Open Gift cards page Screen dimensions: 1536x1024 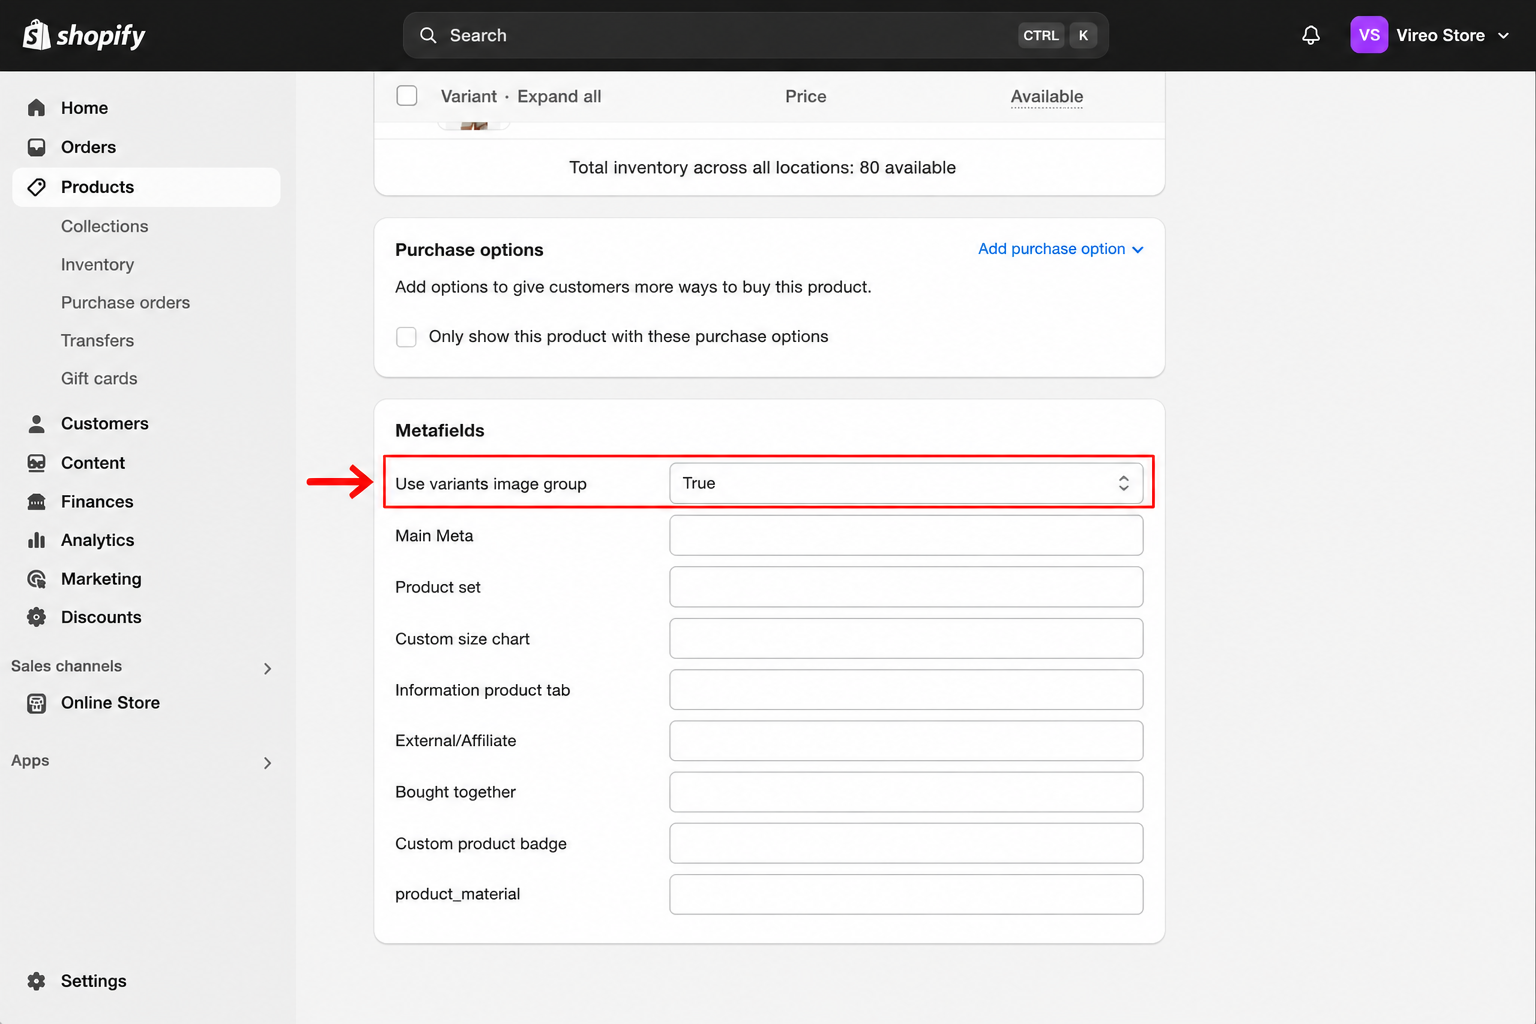pyautogui.click(x=99, y=378)
